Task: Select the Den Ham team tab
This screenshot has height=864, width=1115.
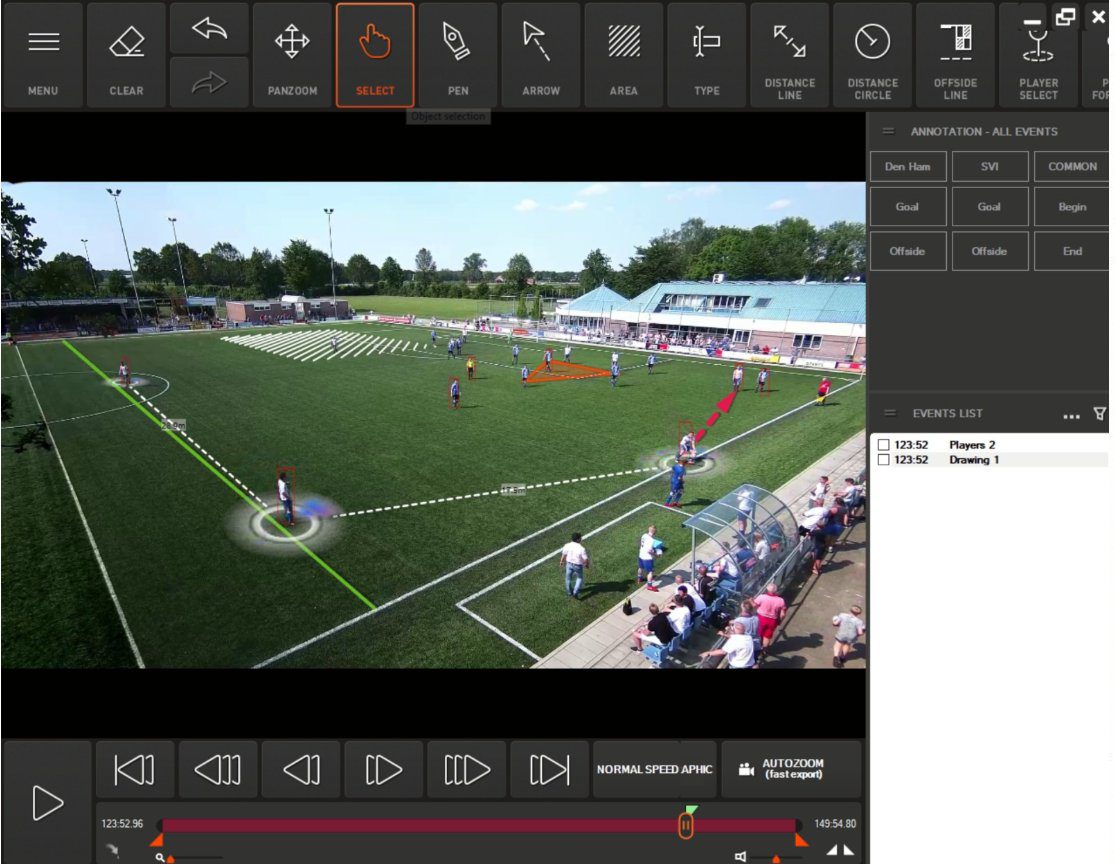Action: (908, 166)
